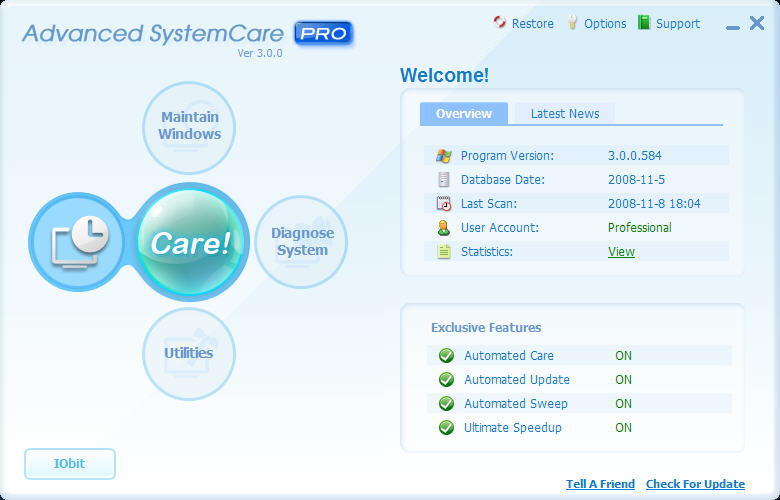
Task: Click the IObit button
Action: (70, 464)
